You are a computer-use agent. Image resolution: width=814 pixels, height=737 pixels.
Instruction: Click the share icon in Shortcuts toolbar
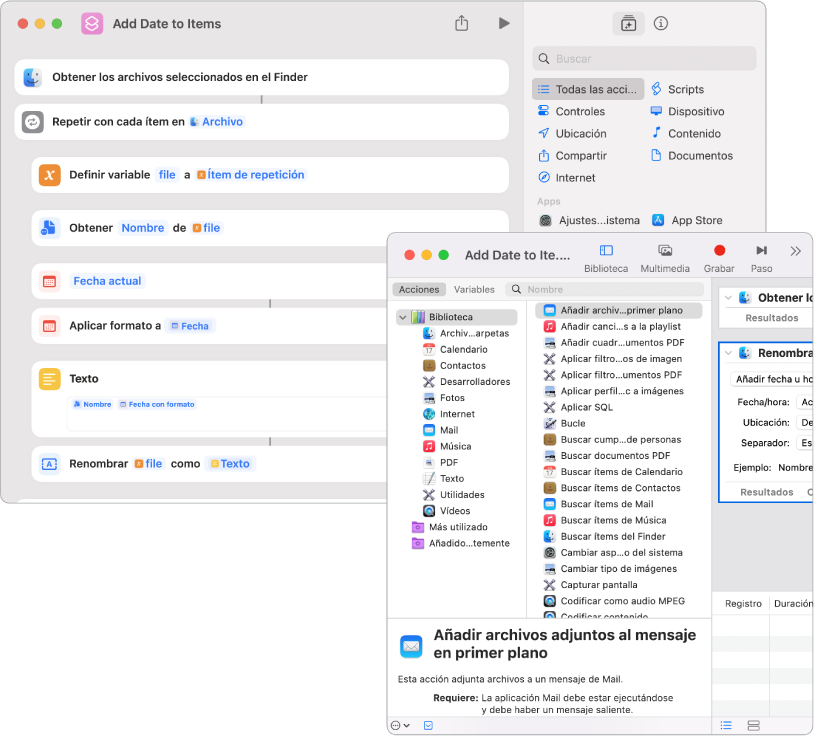point(462,23)
